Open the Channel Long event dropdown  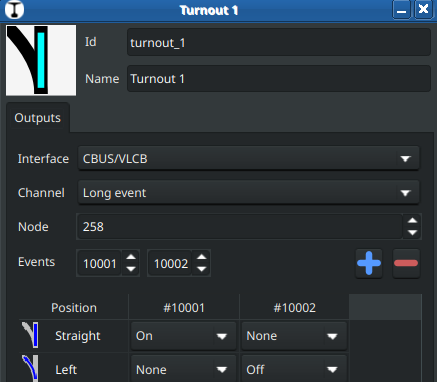[248, 193]
